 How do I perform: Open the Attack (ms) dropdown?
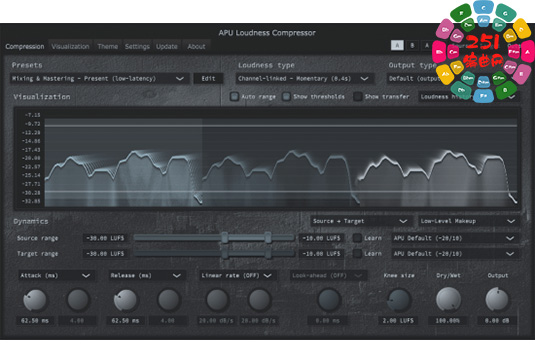pos(56,275)
